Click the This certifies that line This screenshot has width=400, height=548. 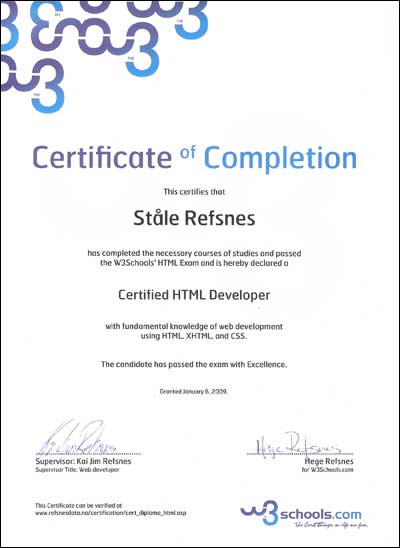(194, 192)
